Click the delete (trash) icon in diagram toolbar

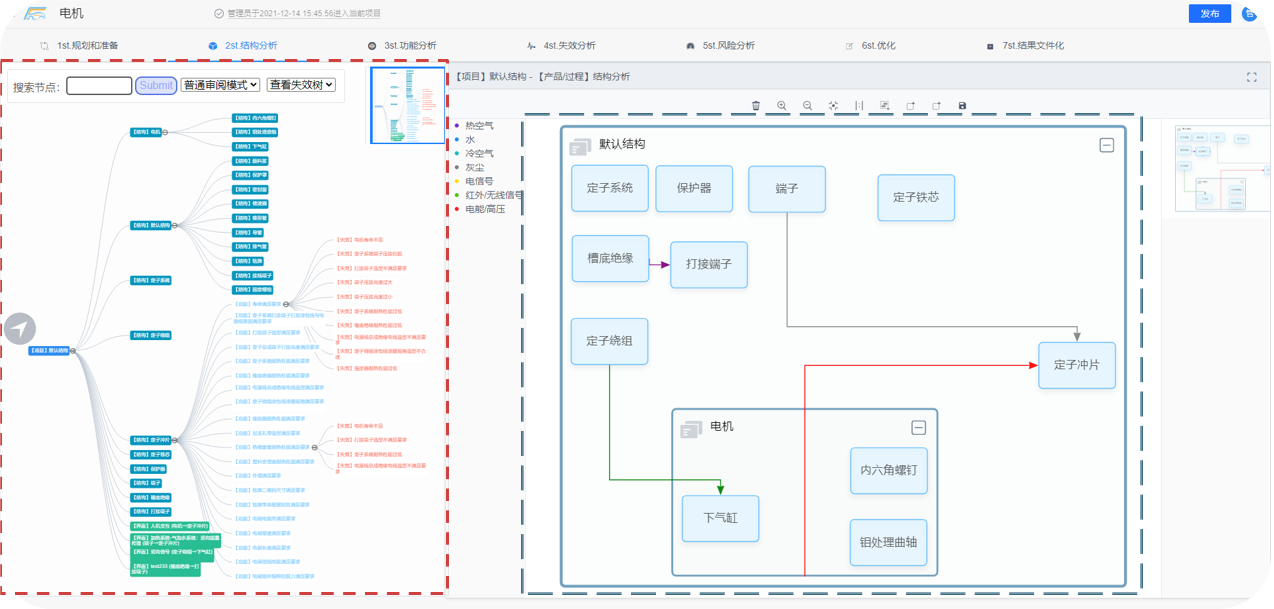click(756, 105)
